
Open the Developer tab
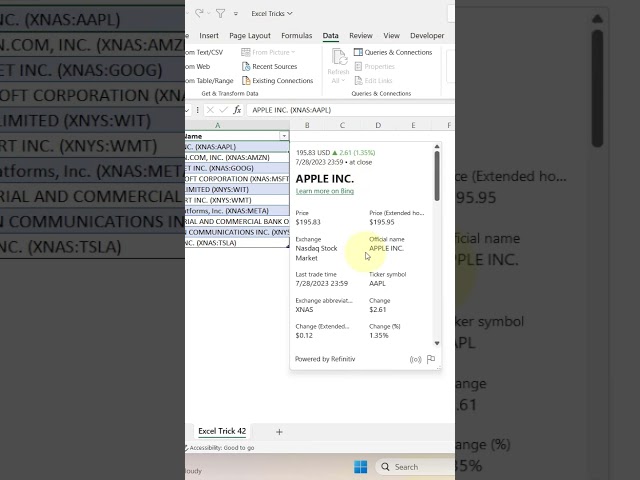(427, 36)
